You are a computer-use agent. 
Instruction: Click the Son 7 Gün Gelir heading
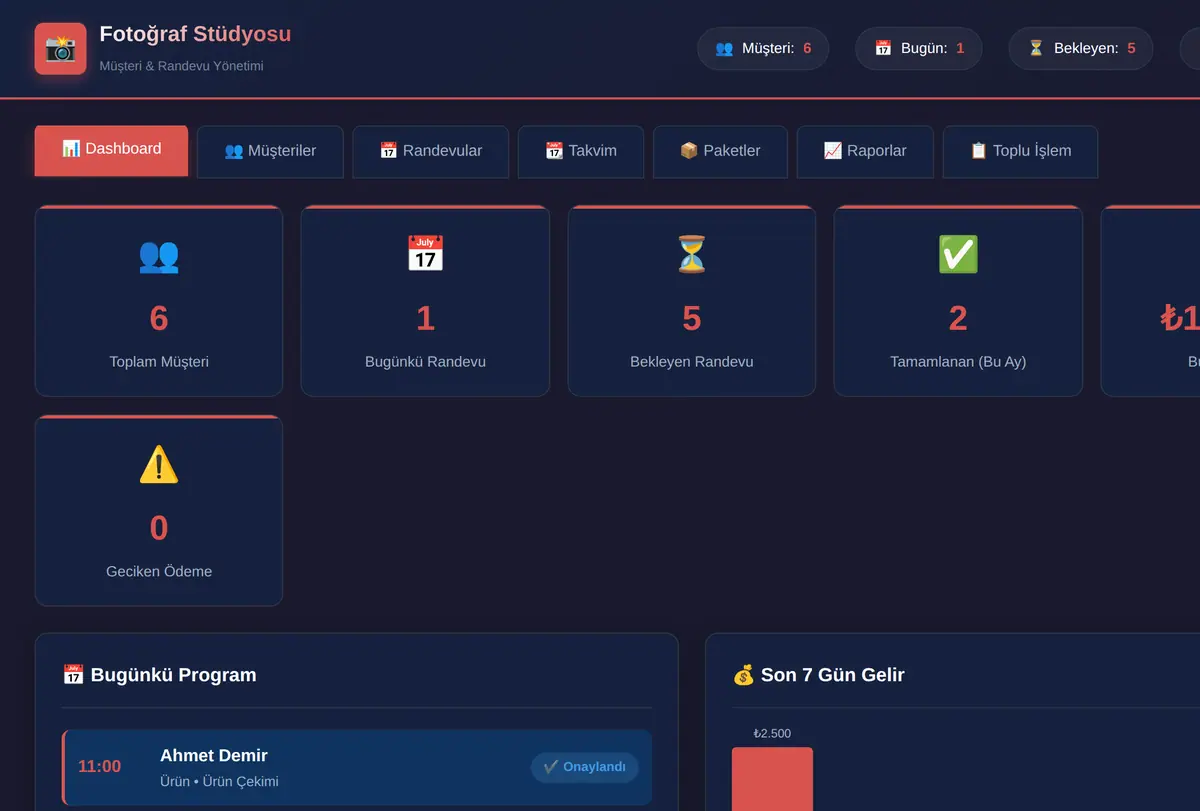click(832, 675)
